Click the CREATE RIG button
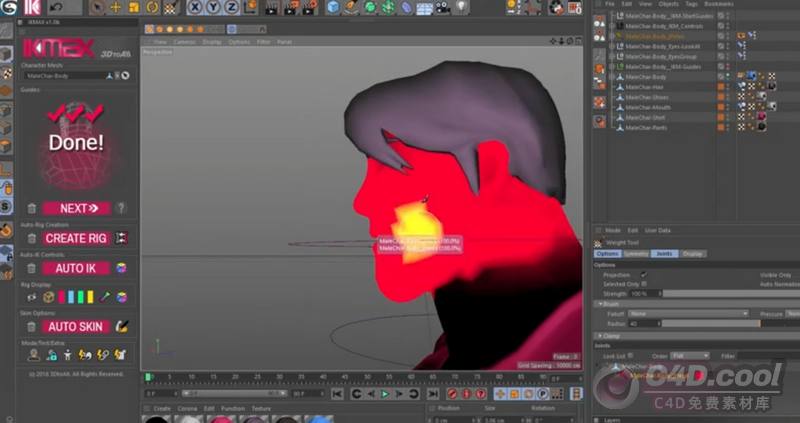The width and height of the screenshot is (800, 423). pos(76,238)
